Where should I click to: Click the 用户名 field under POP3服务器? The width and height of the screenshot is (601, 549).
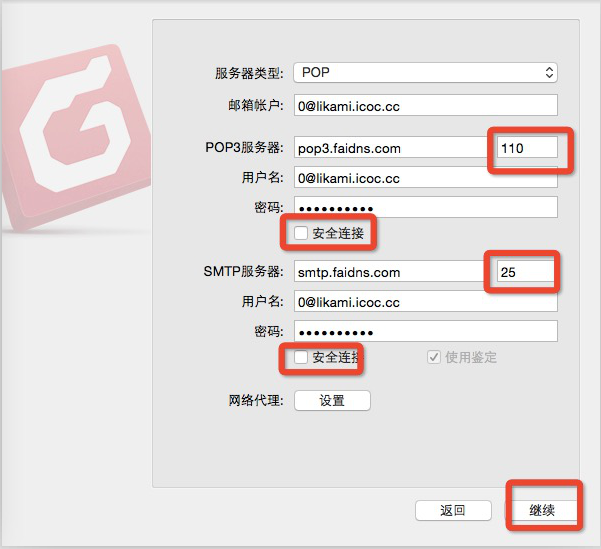pos(425,177)
